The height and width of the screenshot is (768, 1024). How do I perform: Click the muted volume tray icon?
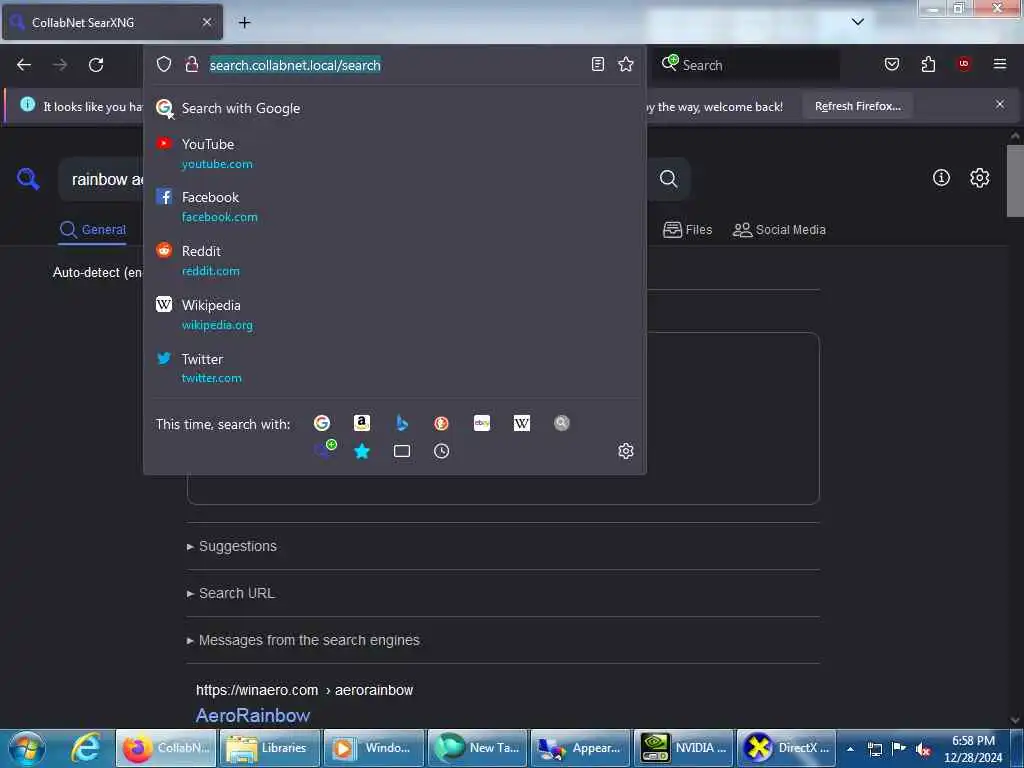(923, 750)
